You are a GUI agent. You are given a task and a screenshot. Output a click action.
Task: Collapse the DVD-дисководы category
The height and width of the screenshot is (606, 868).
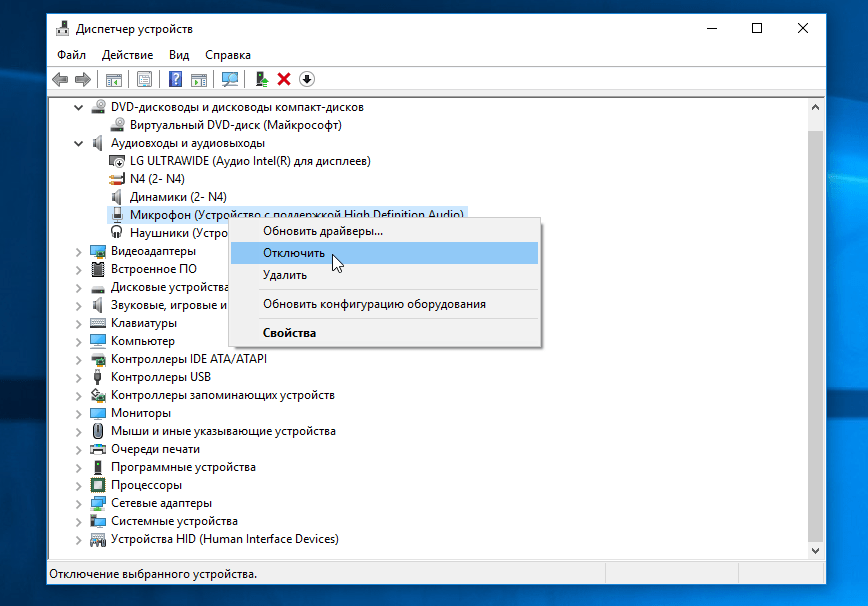[79, 107]
